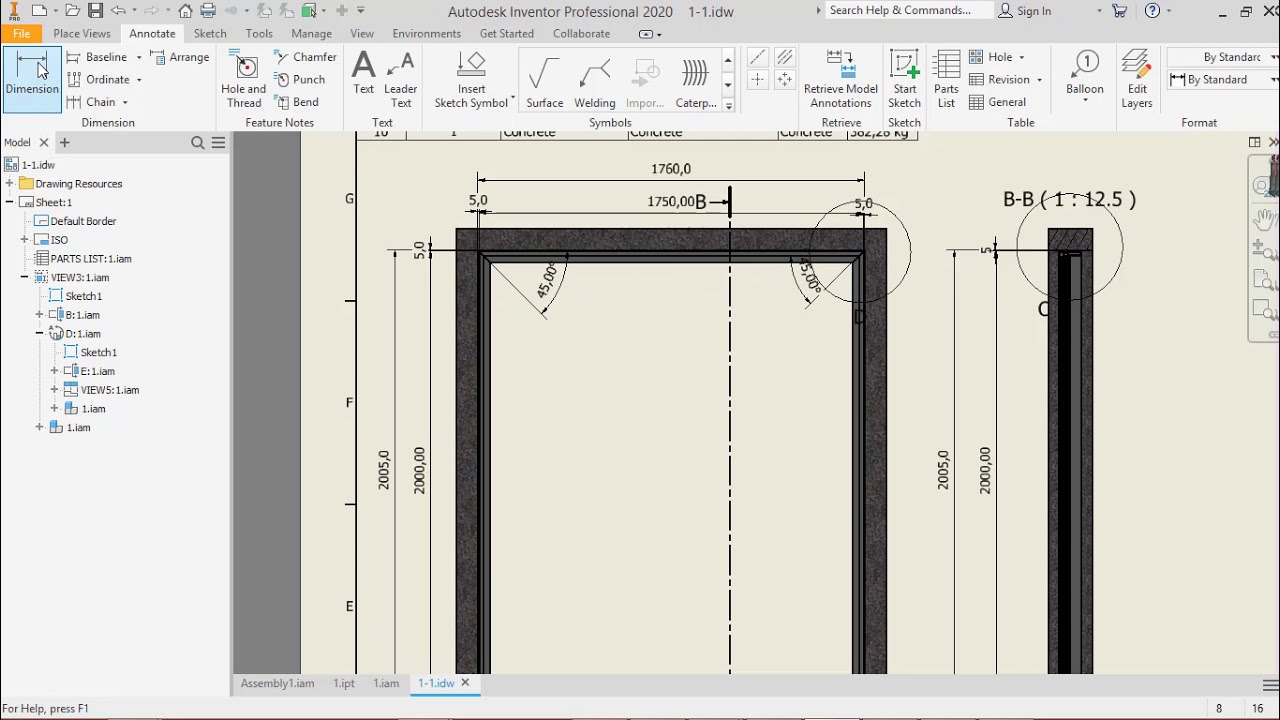This screenshot has height=720, width=1280.
Task: Open the Baseline dropdown arrow
Action: (138, 58)
